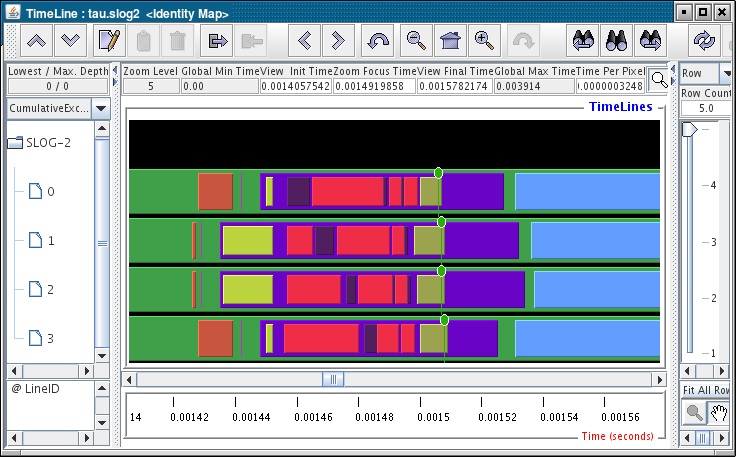736x457 pixels.
Task: Click timeline scrollbar left arrow
Action: tap(130, 379)
